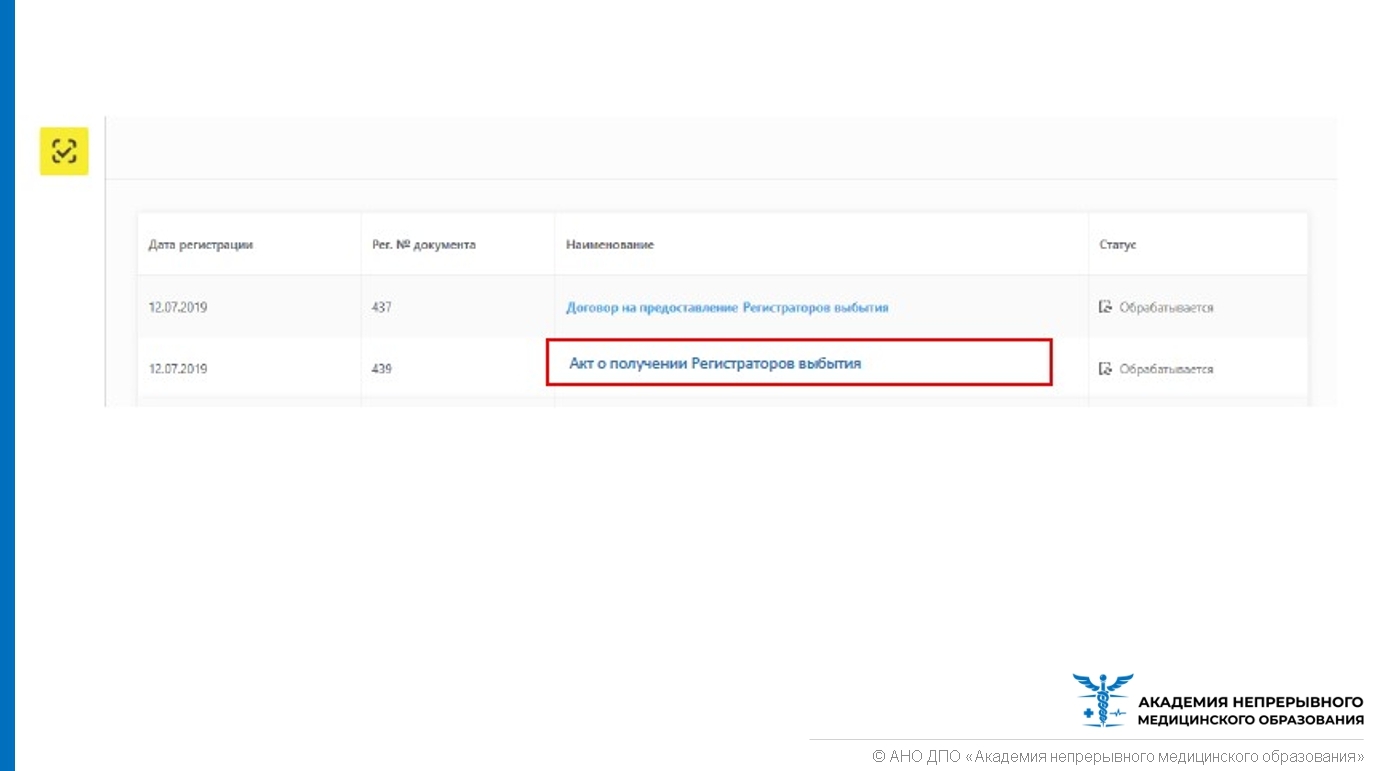1375x771 pixels.
Task: Select date 12.07.2019 in row 437
Action: click(178, 307)
